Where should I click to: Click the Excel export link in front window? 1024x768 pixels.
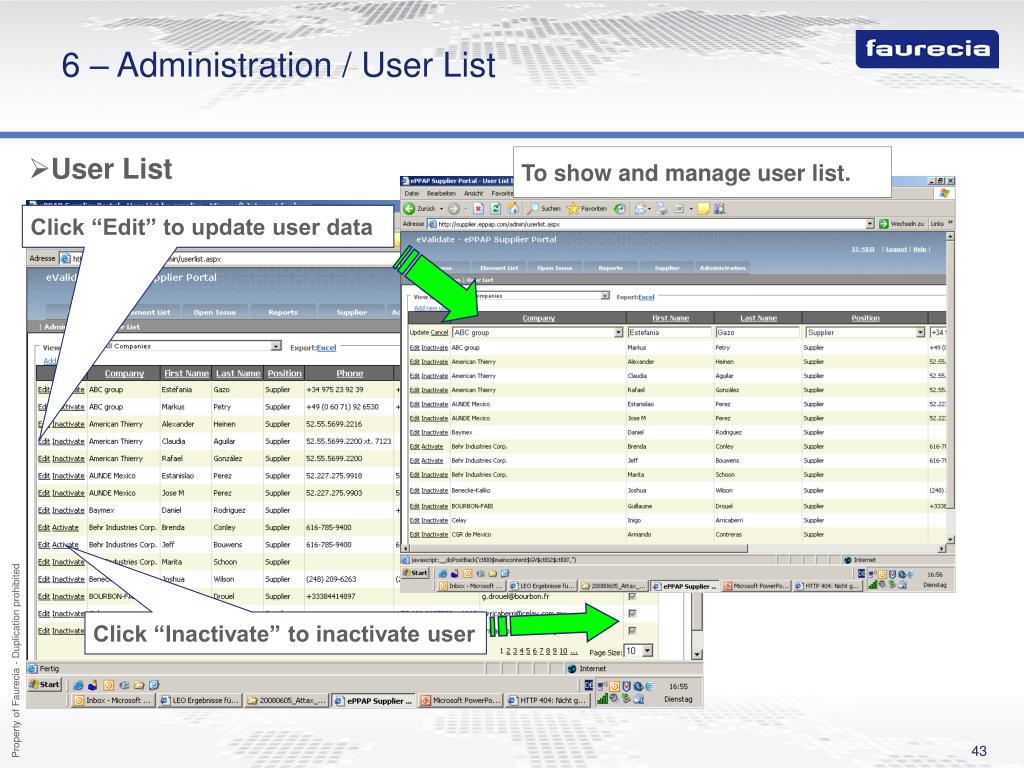click(646, 296)
